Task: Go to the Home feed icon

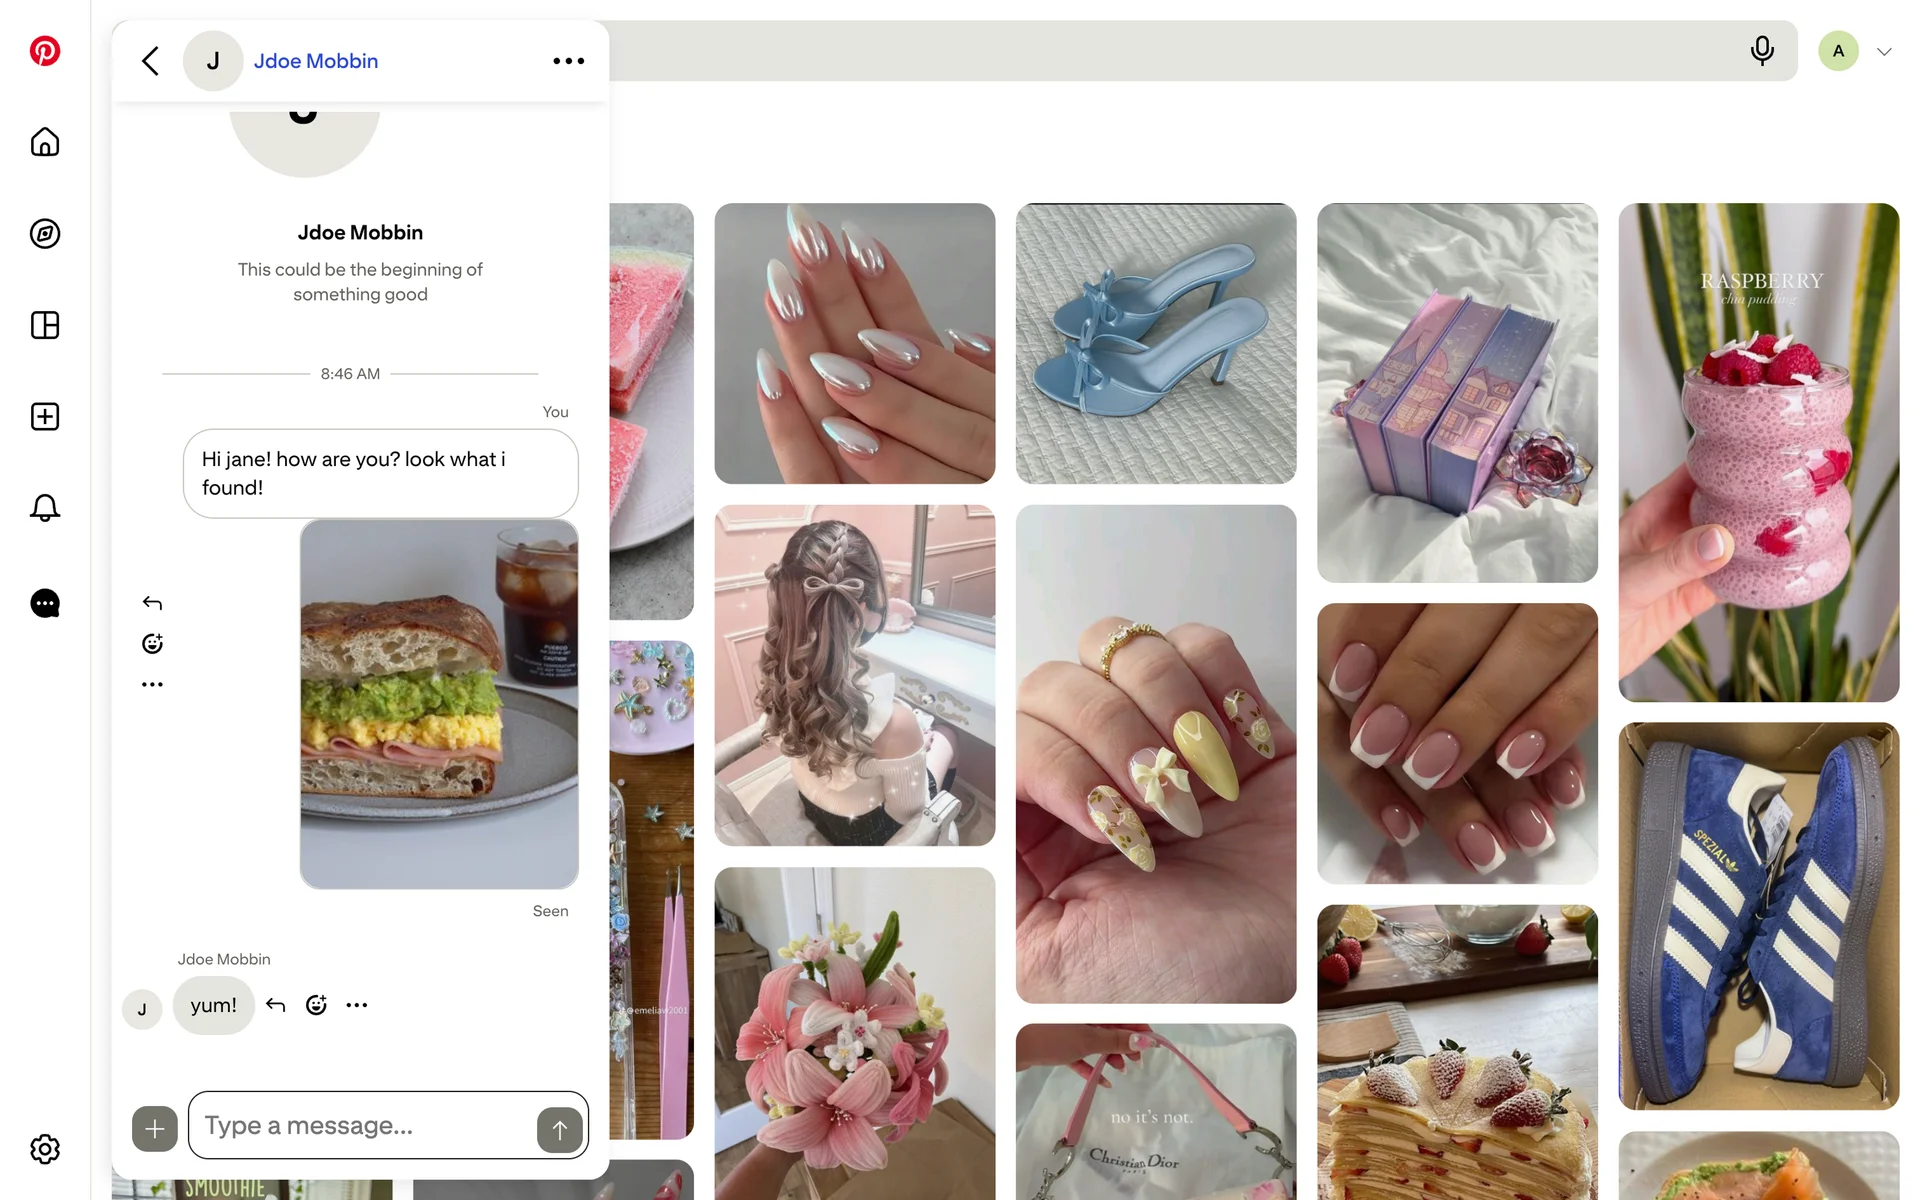Action: point(45,142)
